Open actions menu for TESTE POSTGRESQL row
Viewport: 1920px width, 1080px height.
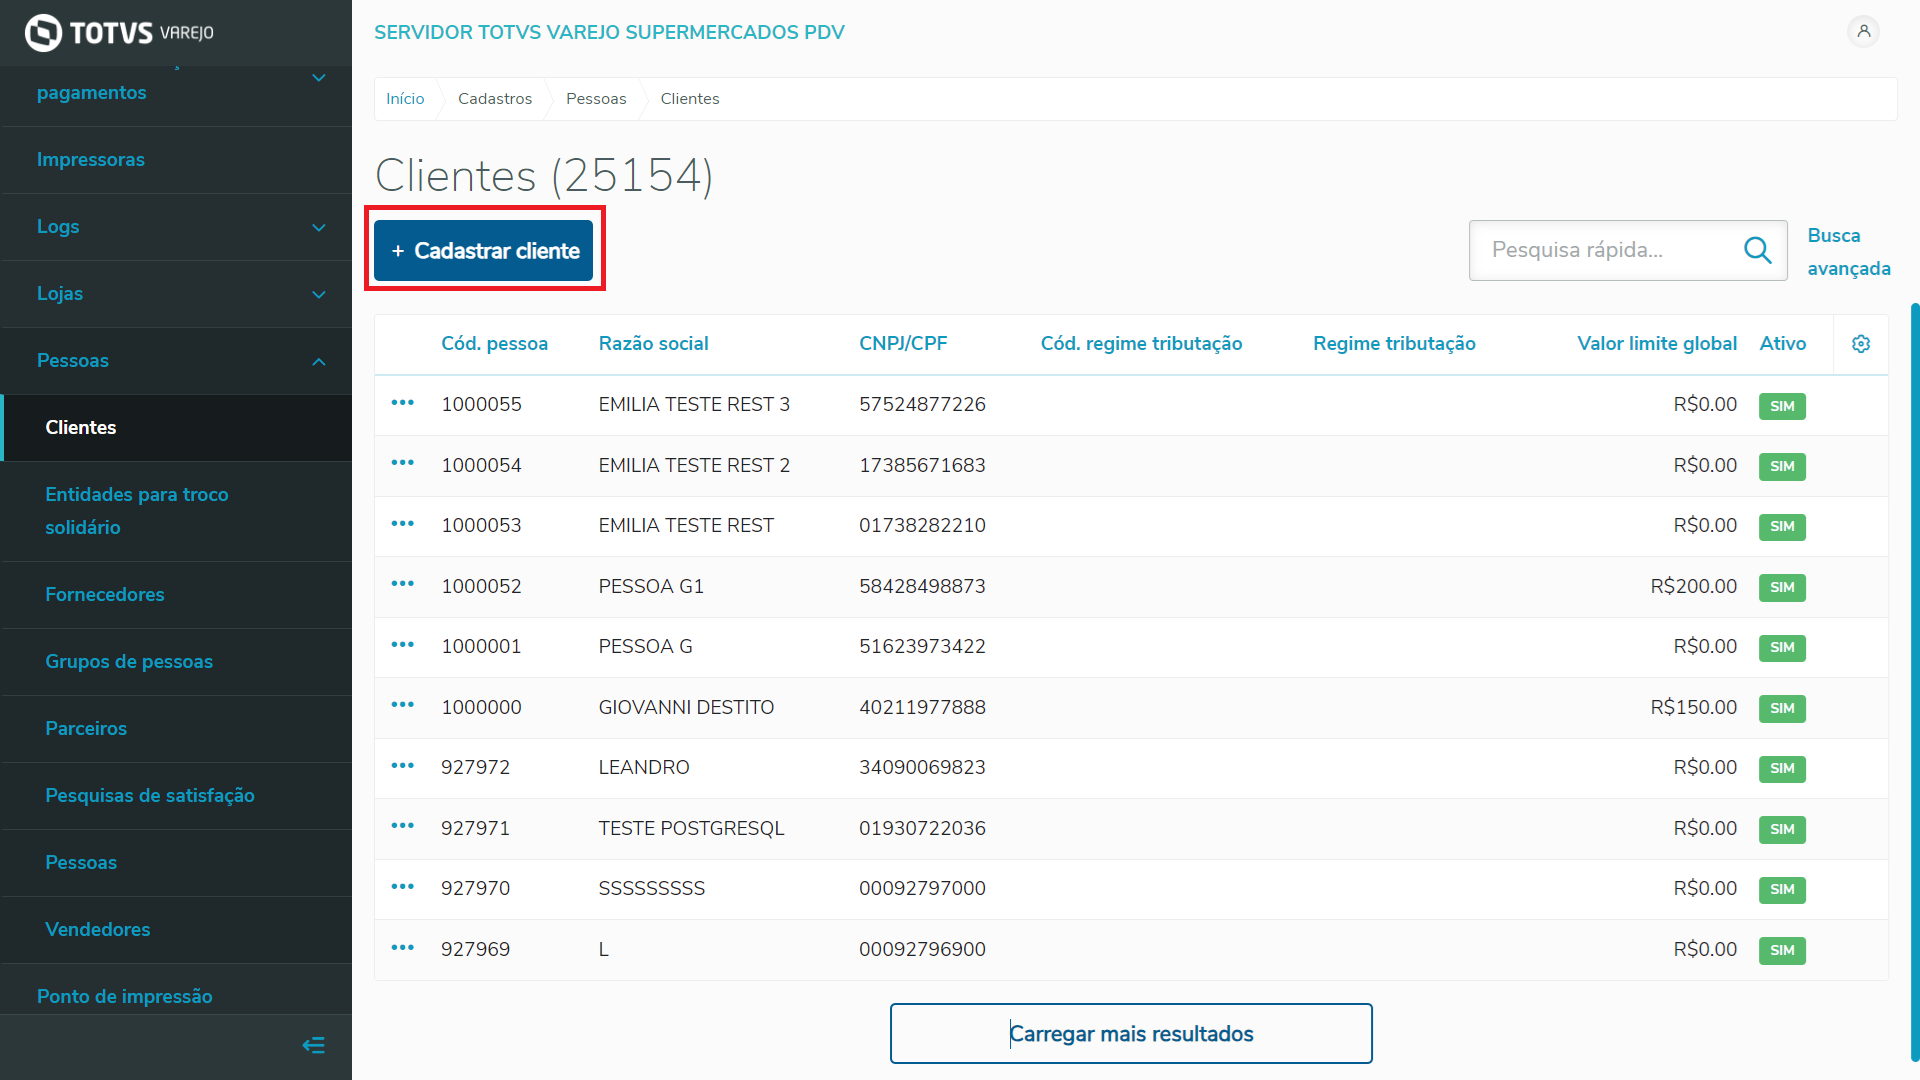point(402,826)
